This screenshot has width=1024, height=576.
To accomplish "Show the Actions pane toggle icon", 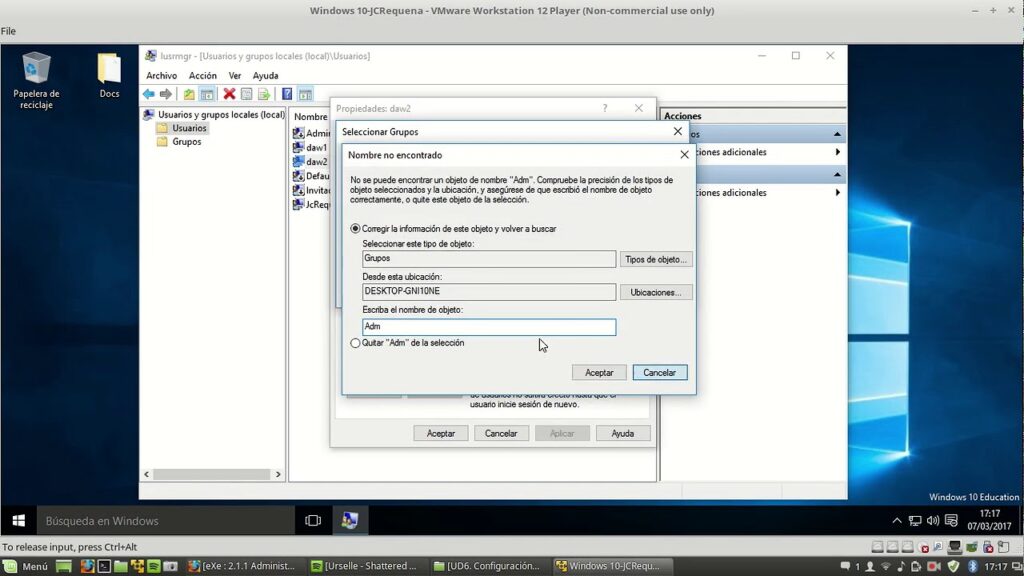I will pos(305,94).
